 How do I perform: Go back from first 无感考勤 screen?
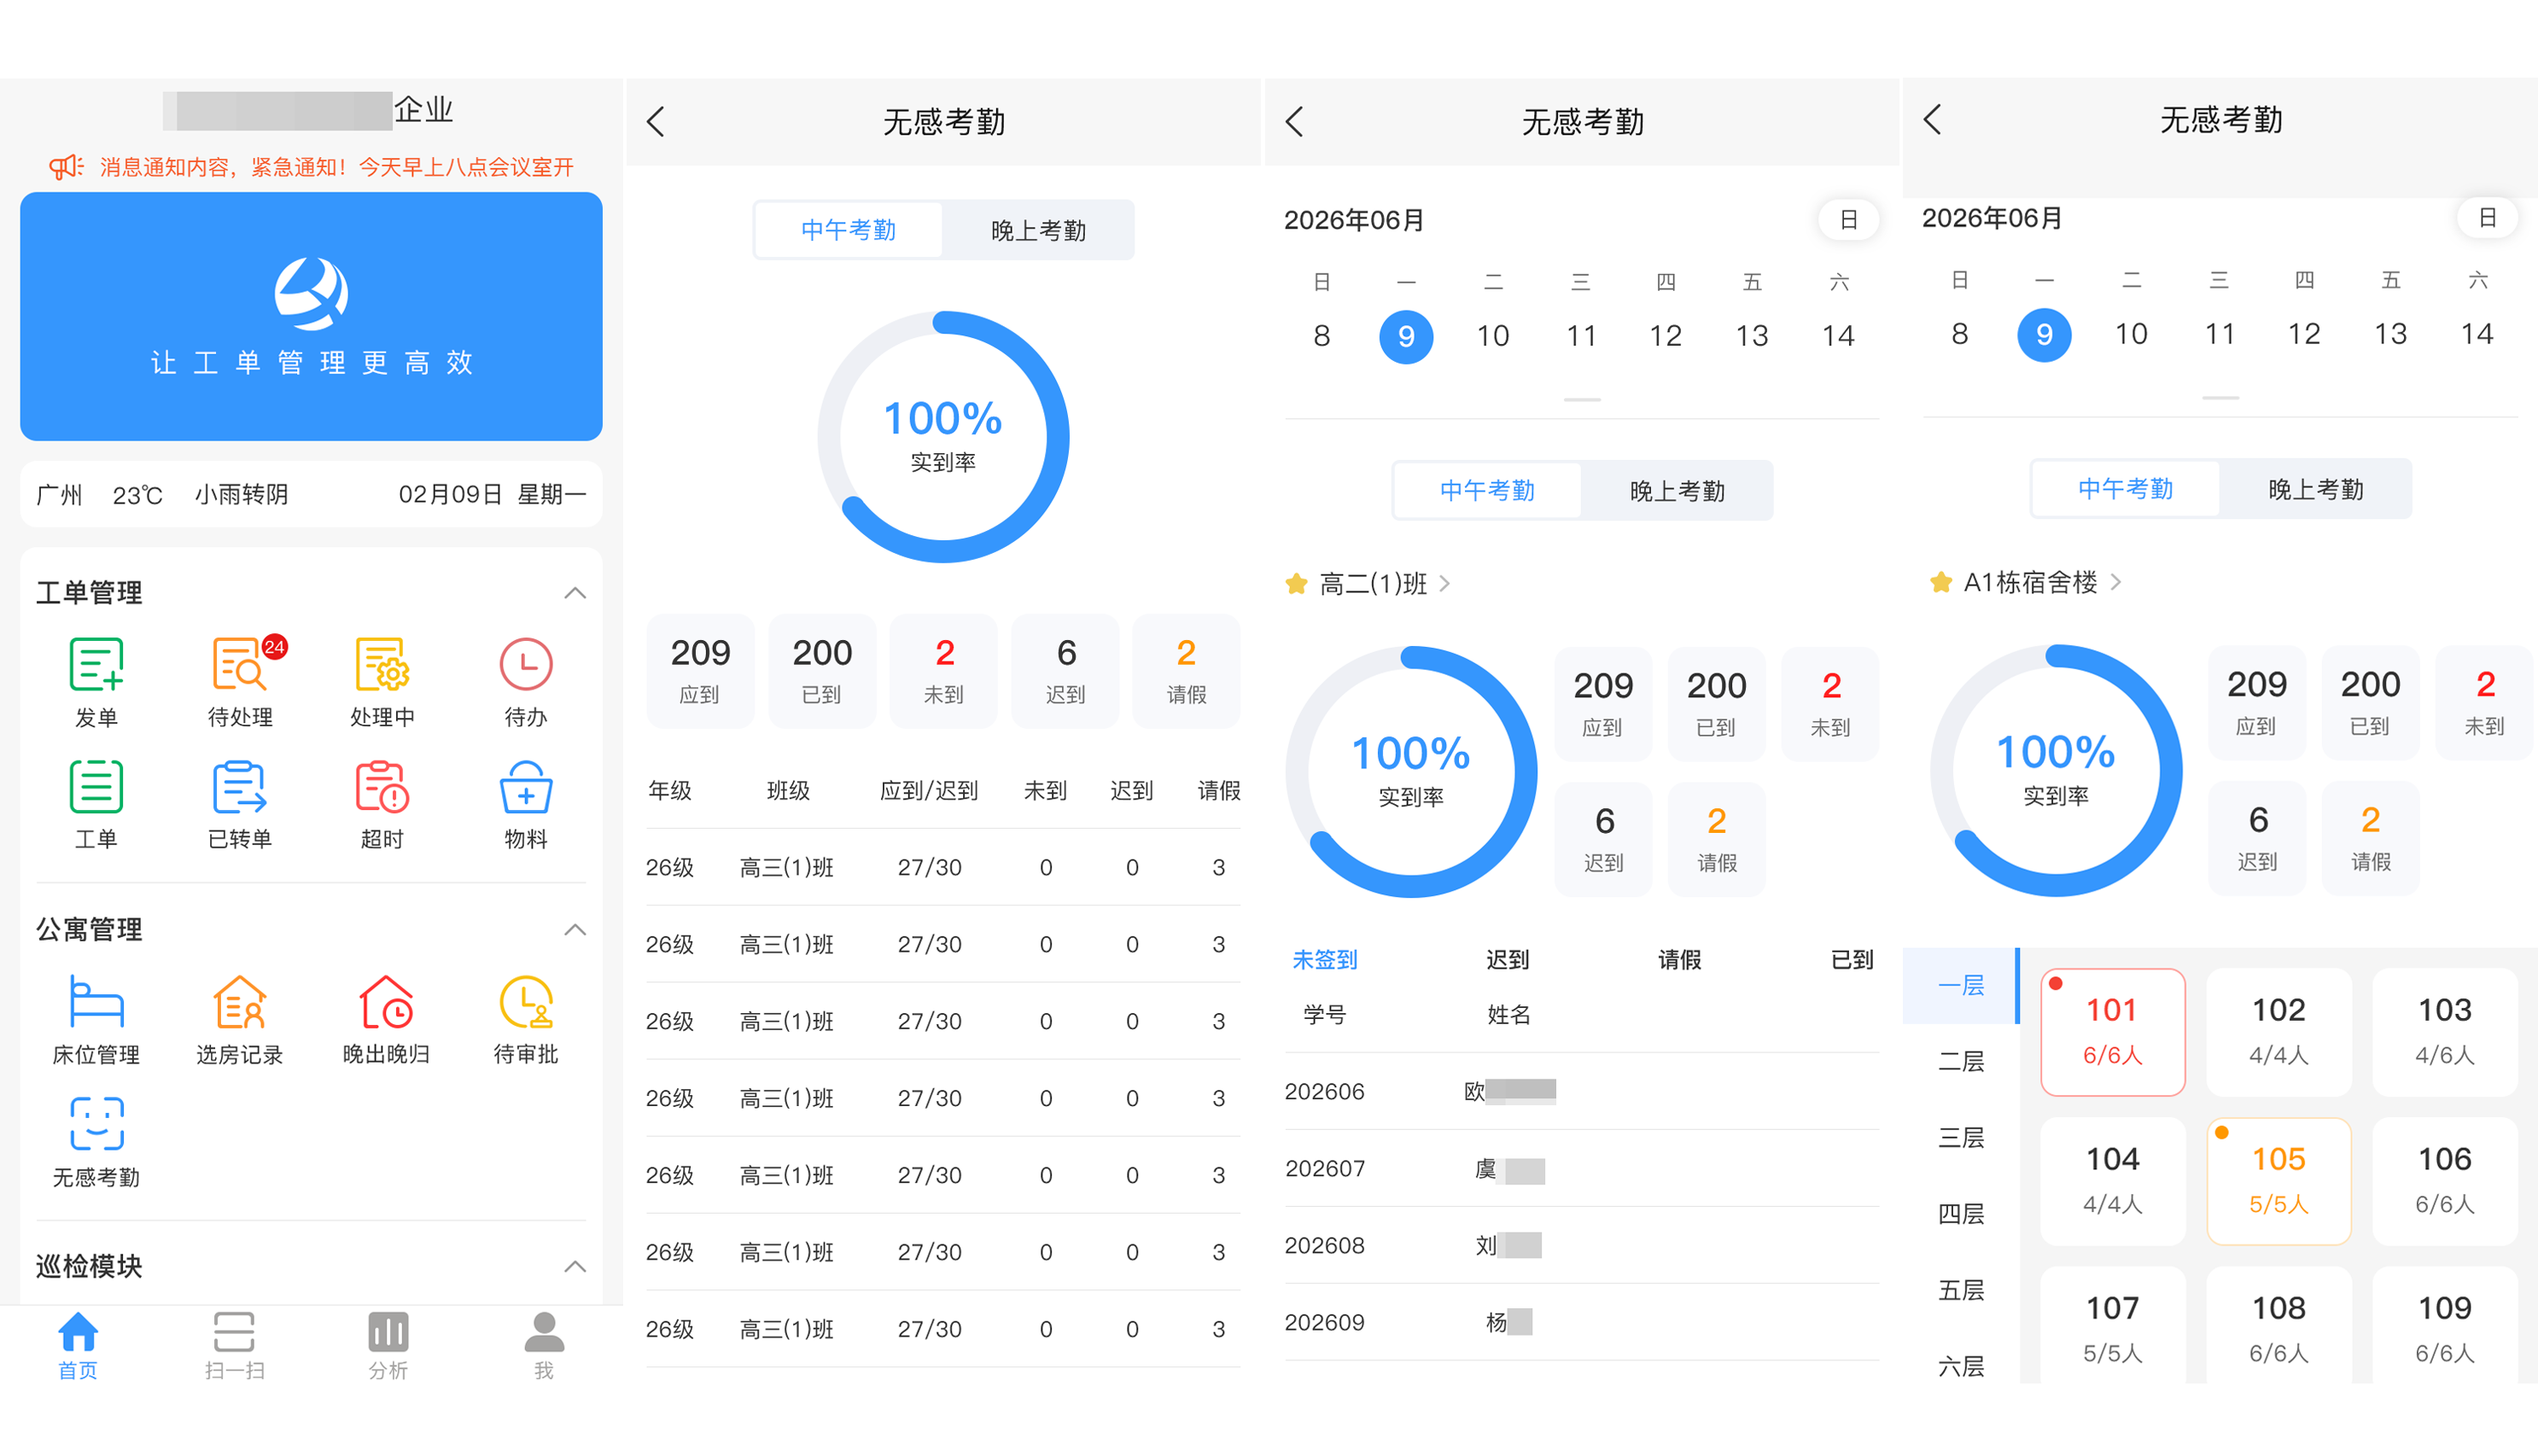click(x=656, y=122)
